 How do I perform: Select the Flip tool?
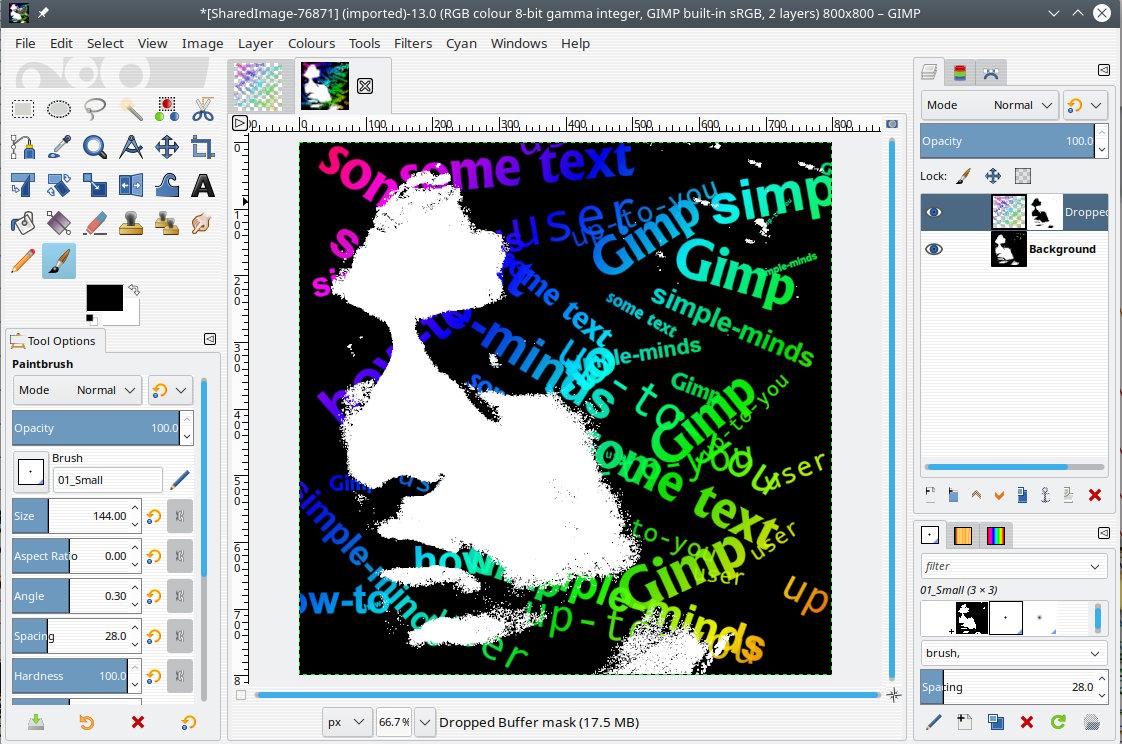(x=131, y=185)
